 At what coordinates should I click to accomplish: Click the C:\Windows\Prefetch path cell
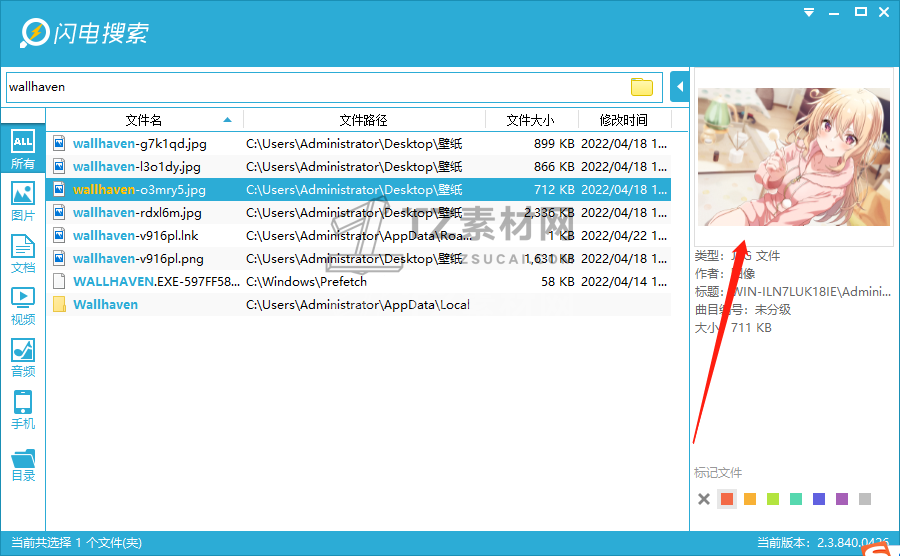pyautogui.click(x=307, y=281)
